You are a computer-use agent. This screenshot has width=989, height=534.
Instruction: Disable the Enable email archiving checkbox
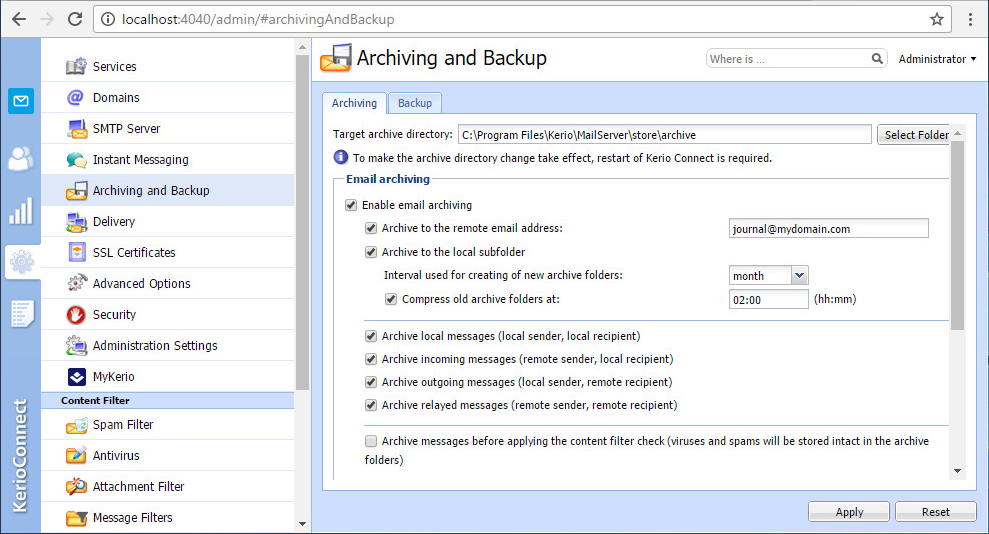tap(351, 205)
